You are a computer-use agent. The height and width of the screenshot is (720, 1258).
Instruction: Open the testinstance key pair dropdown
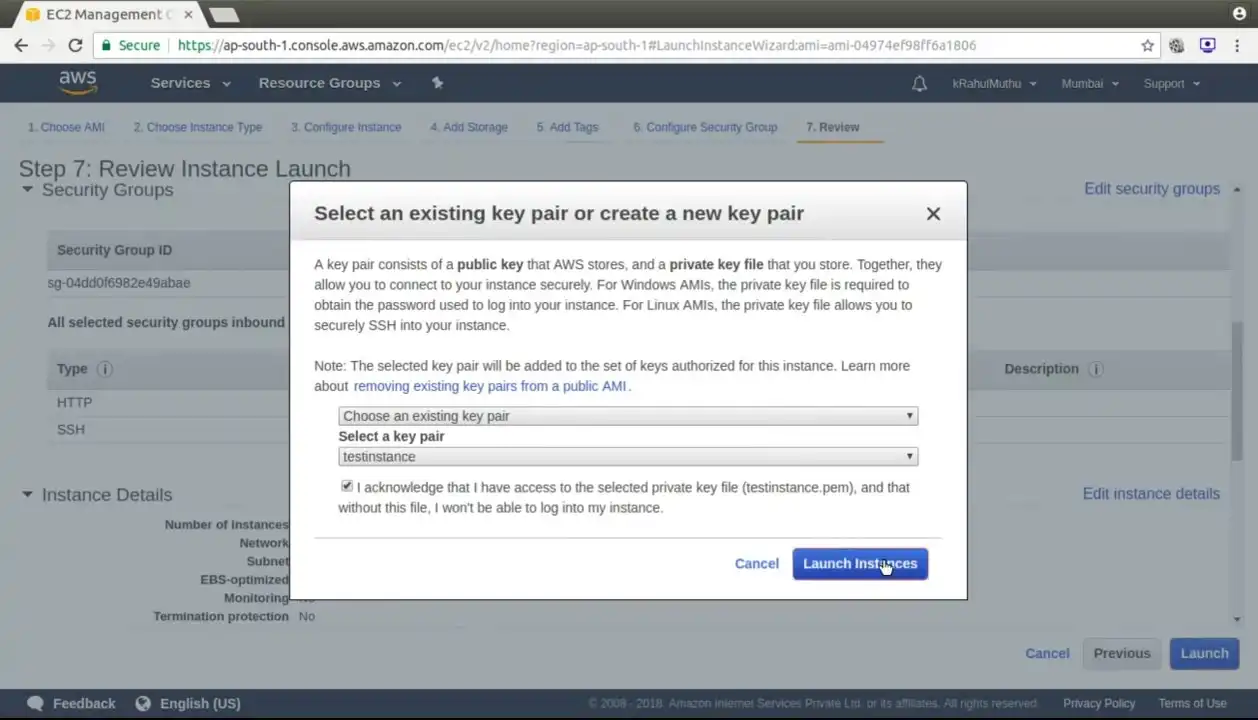point(628,456)
